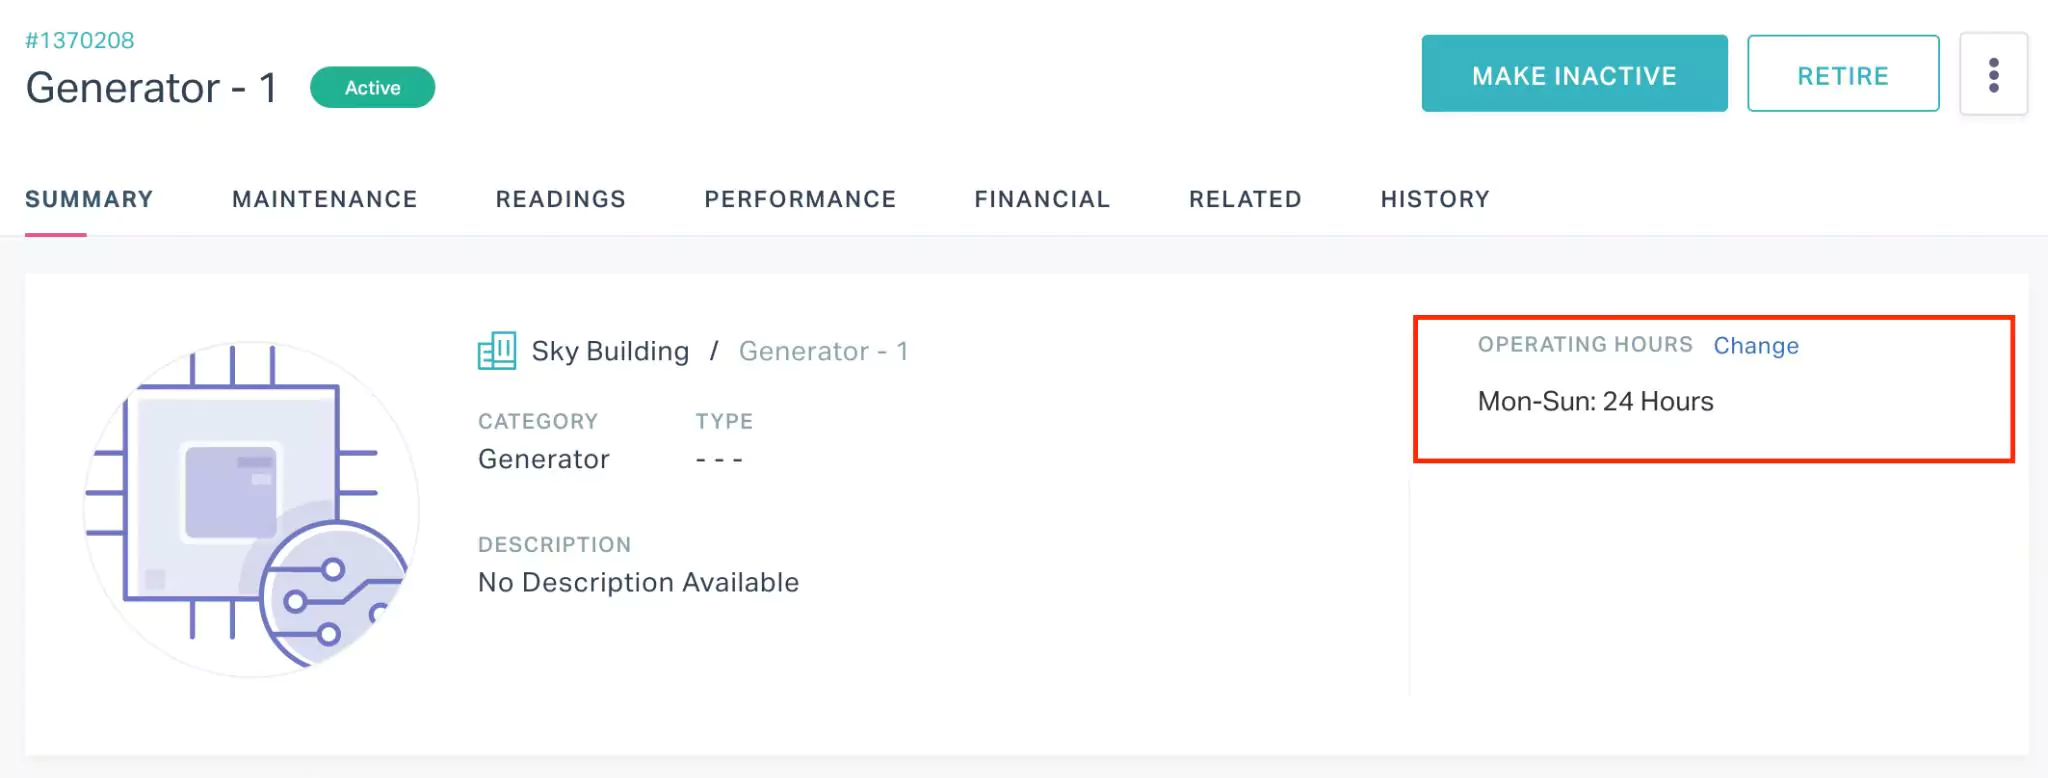The width and height of the screenshot is (2048, 778).
Task: Open the three-dot more options menu
Action: [1993, 75]
